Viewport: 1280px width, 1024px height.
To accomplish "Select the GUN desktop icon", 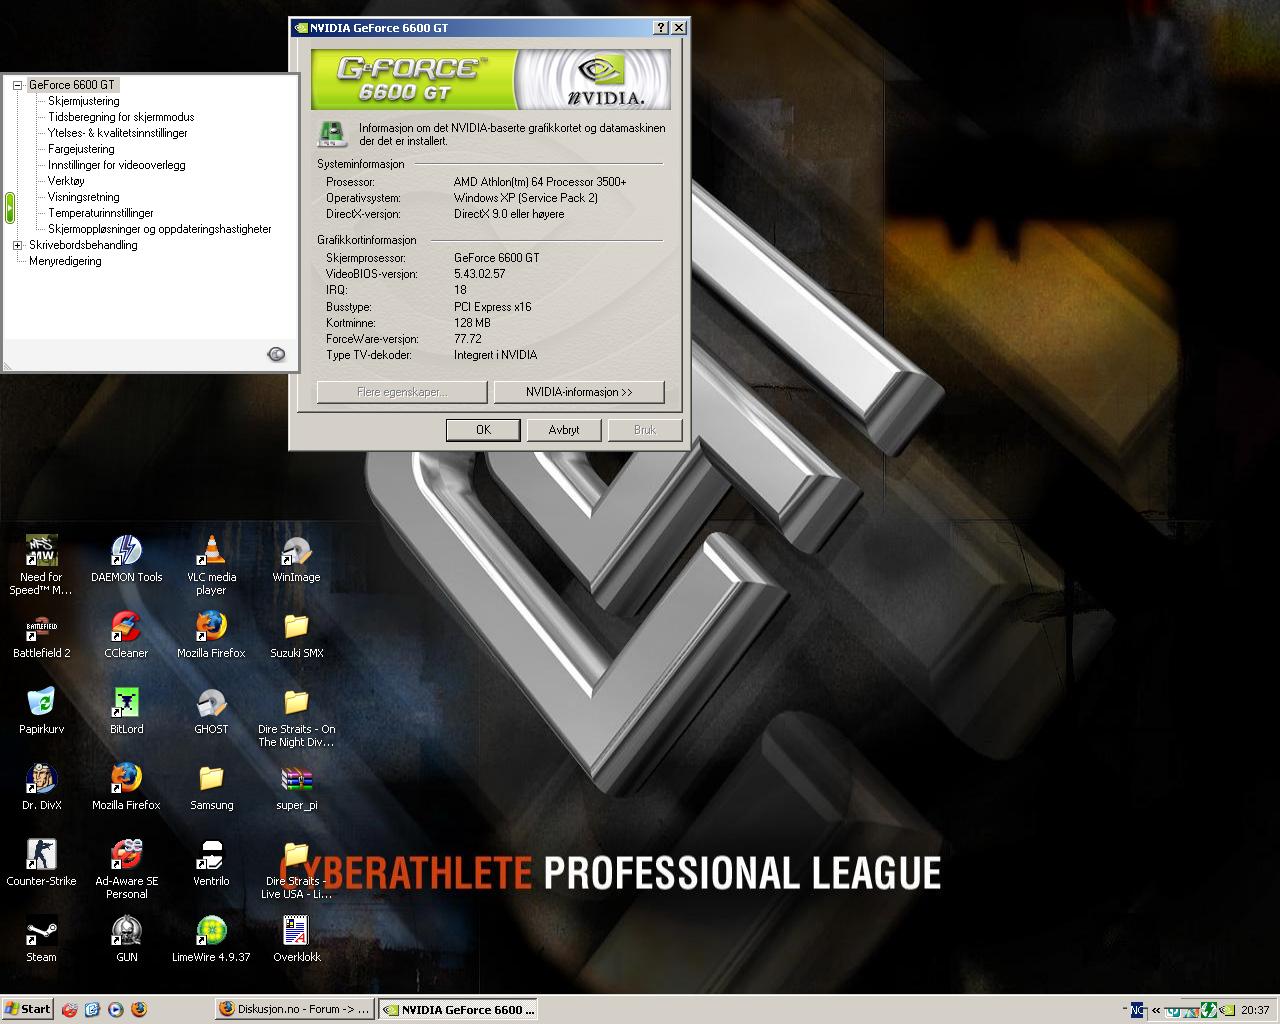I will tap(126, 938).
